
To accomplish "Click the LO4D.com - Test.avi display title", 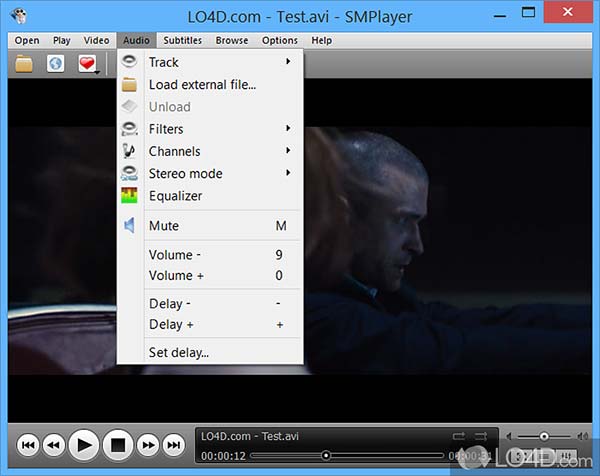I will [x=250, y=436].
